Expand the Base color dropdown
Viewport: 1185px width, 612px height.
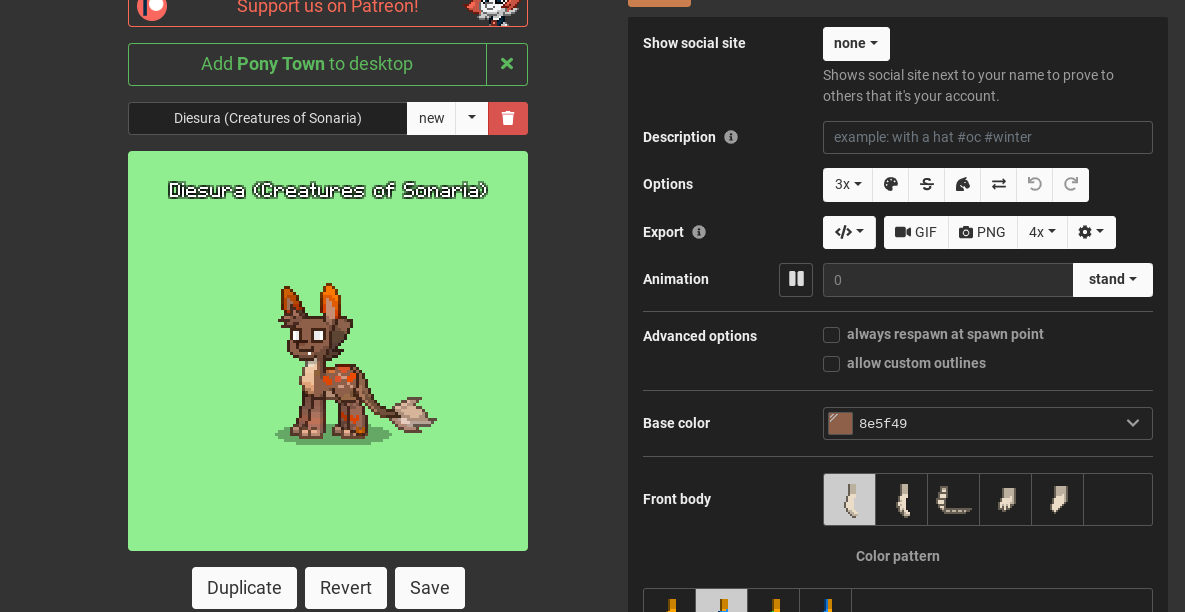[x=1132, y=423]
